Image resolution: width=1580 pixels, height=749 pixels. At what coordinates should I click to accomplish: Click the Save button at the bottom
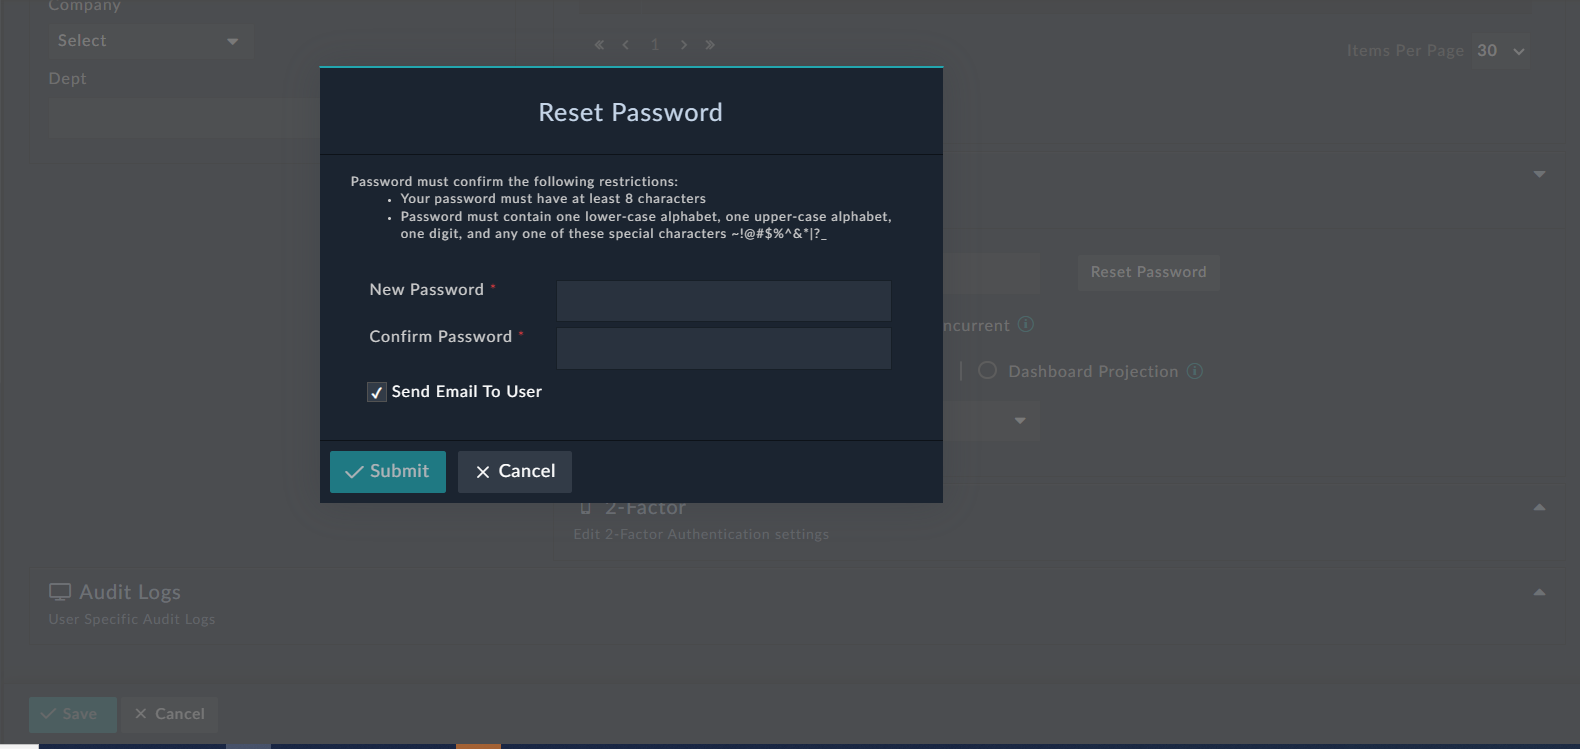coord(72,714)
